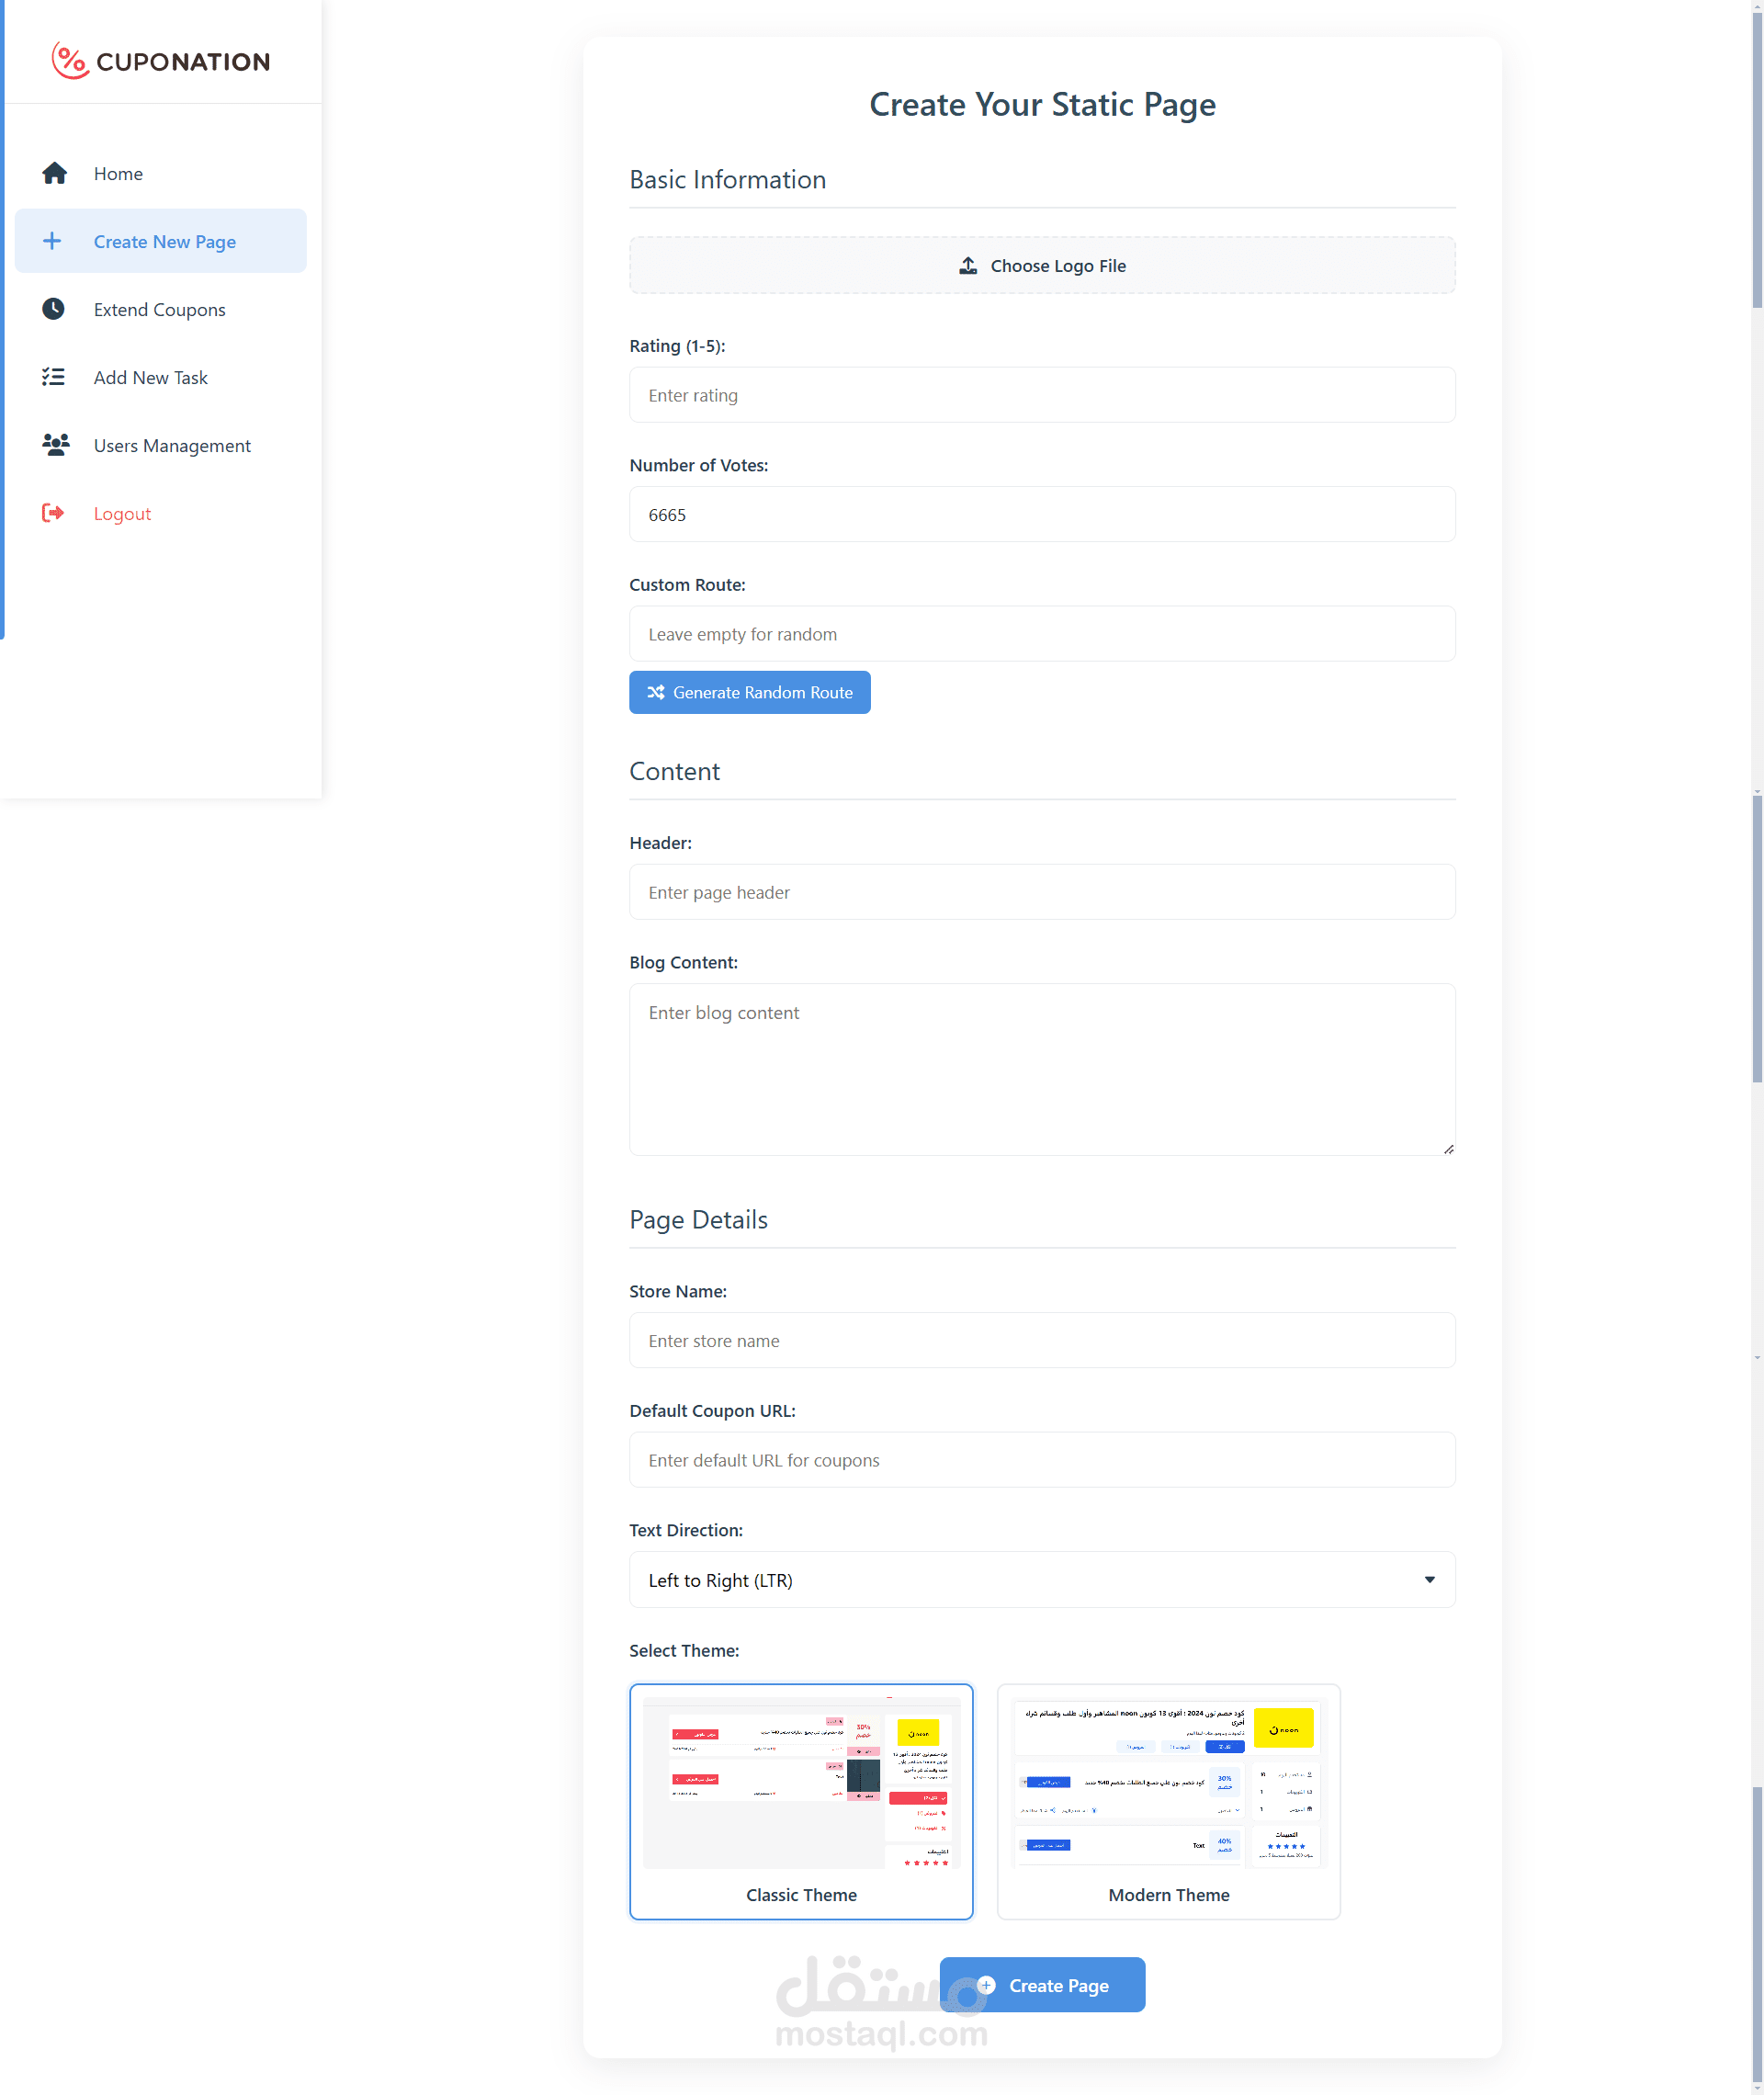This screenshot has width=1764, height=2095.
Task: Click the dropdown arrow on Left to Right
Action: [1429, 1579]
